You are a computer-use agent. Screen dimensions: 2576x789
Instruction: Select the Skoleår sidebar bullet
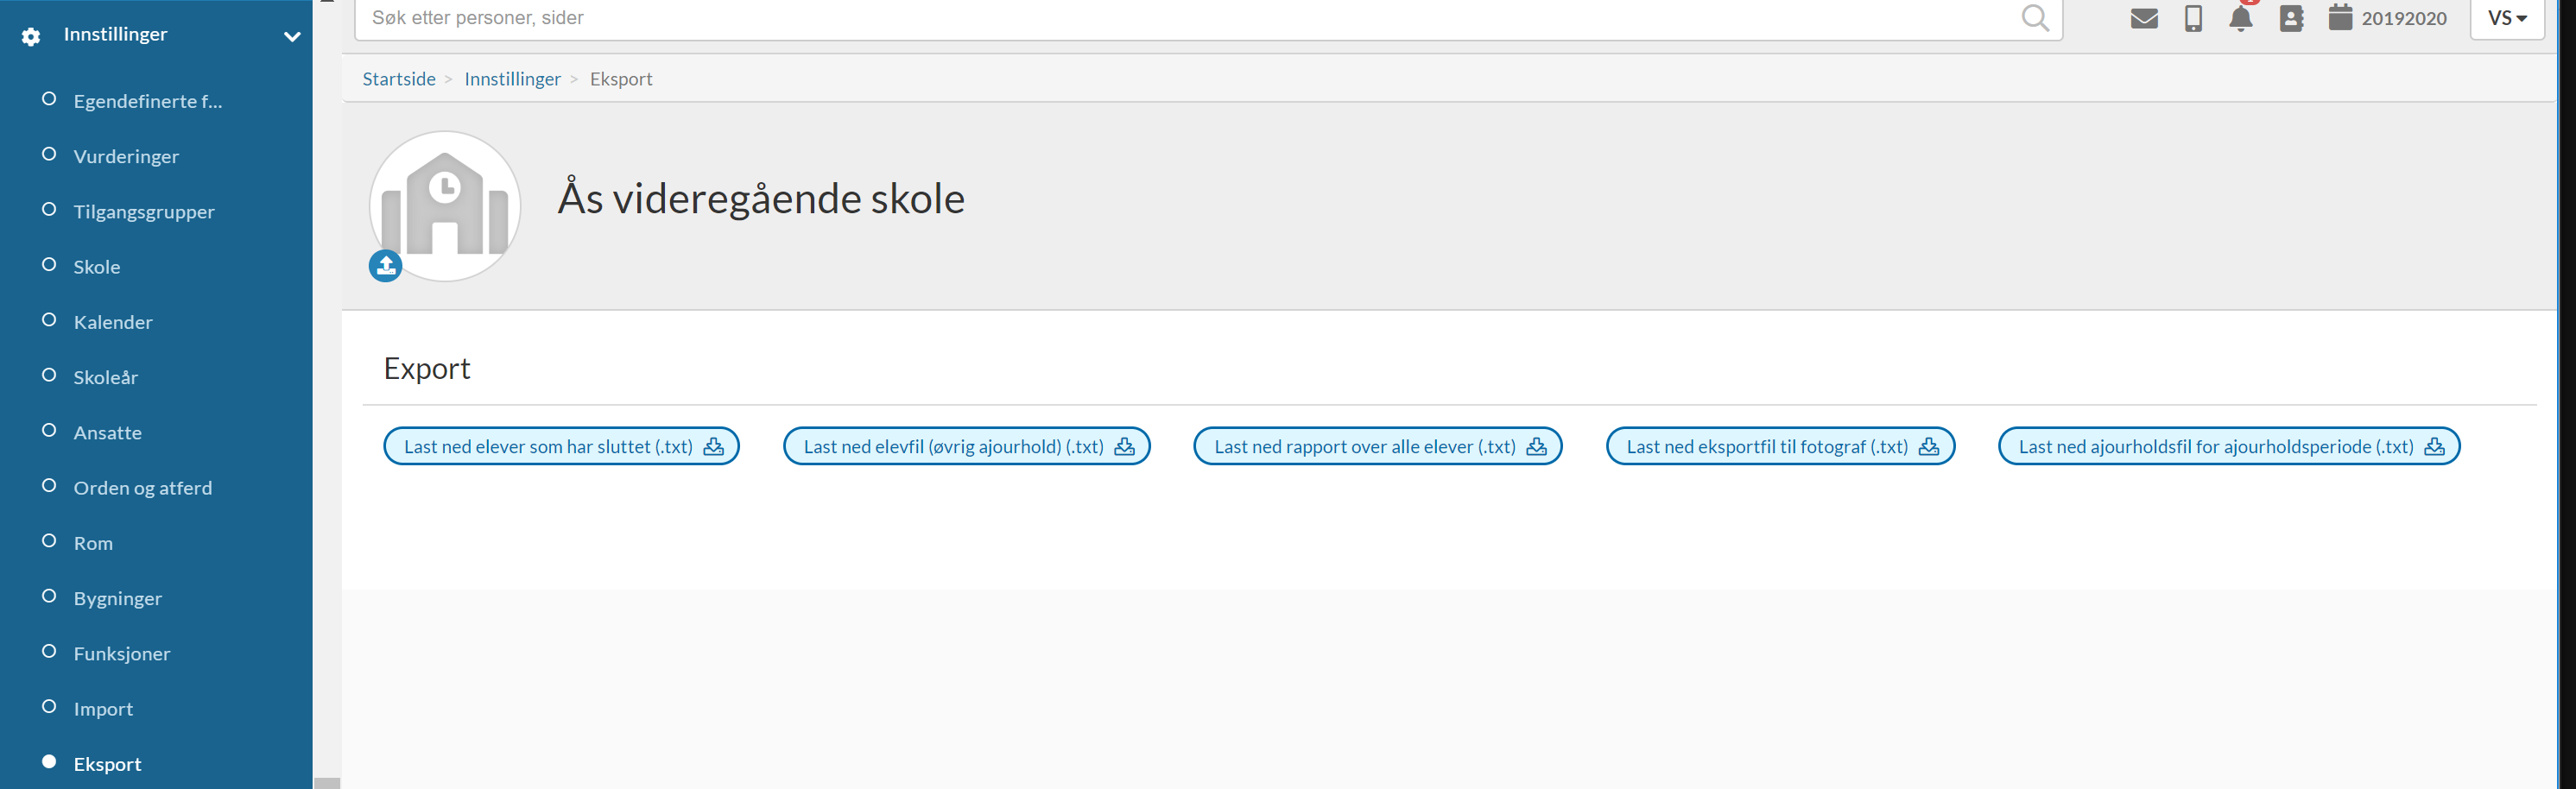click(x=48, y=375)
